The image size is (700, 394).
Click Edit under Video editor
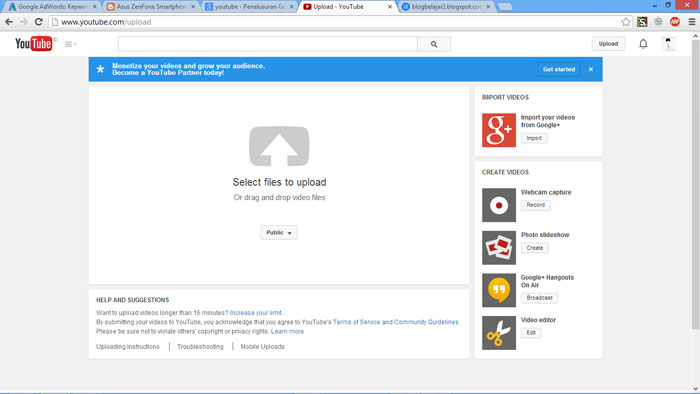tap(531, 333)
